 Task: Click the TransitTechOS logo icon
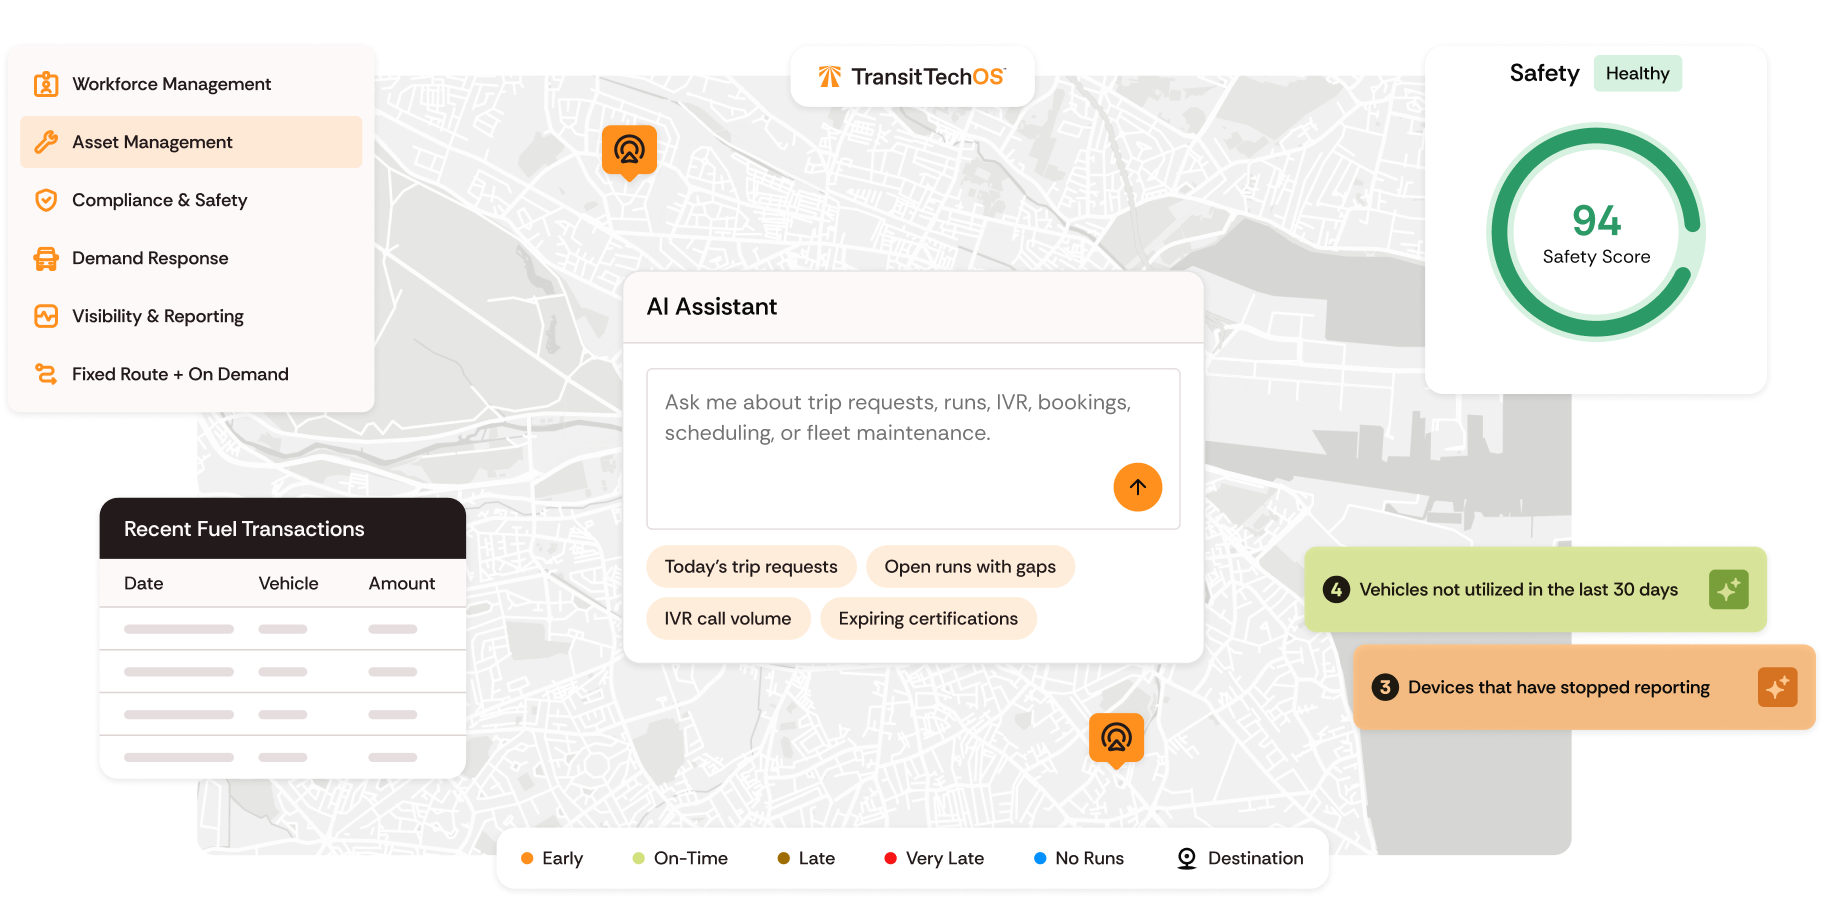coord(830,77)
